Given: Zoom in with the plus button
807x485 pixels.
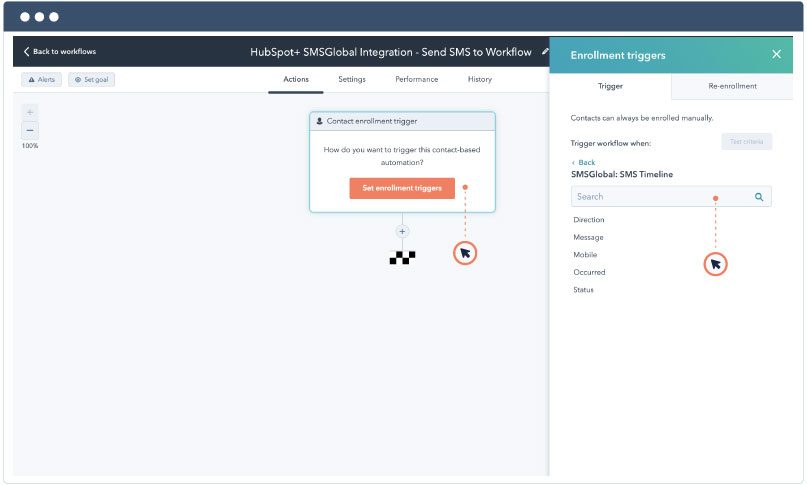Looking at the screenshot, I should pos(30,112).
